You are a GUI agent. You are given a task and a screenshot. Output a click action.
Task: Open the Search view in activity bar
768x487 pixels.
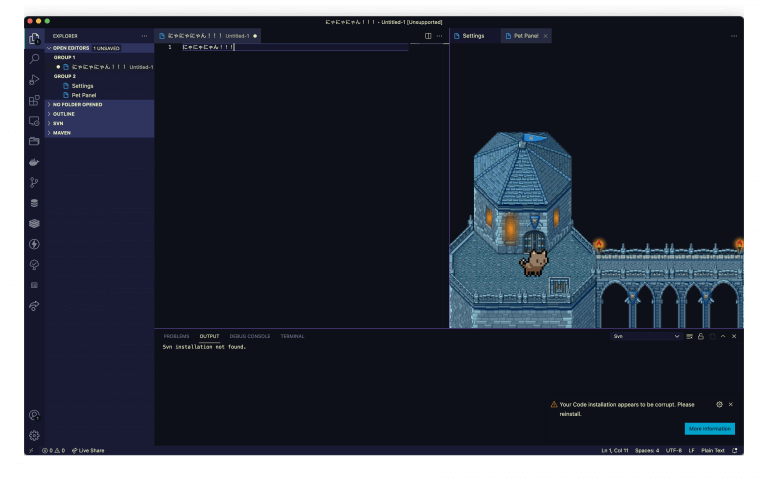pos(34,59)
